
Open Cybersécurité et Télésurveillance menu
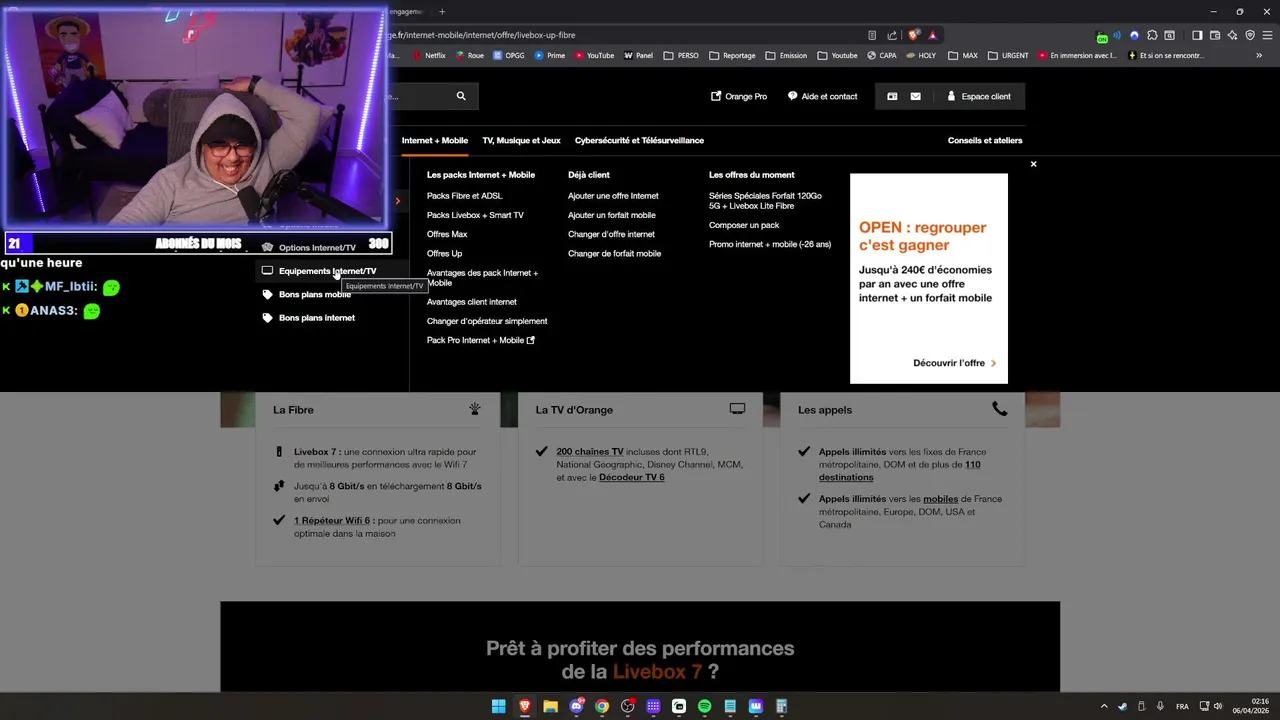[639, 140]
